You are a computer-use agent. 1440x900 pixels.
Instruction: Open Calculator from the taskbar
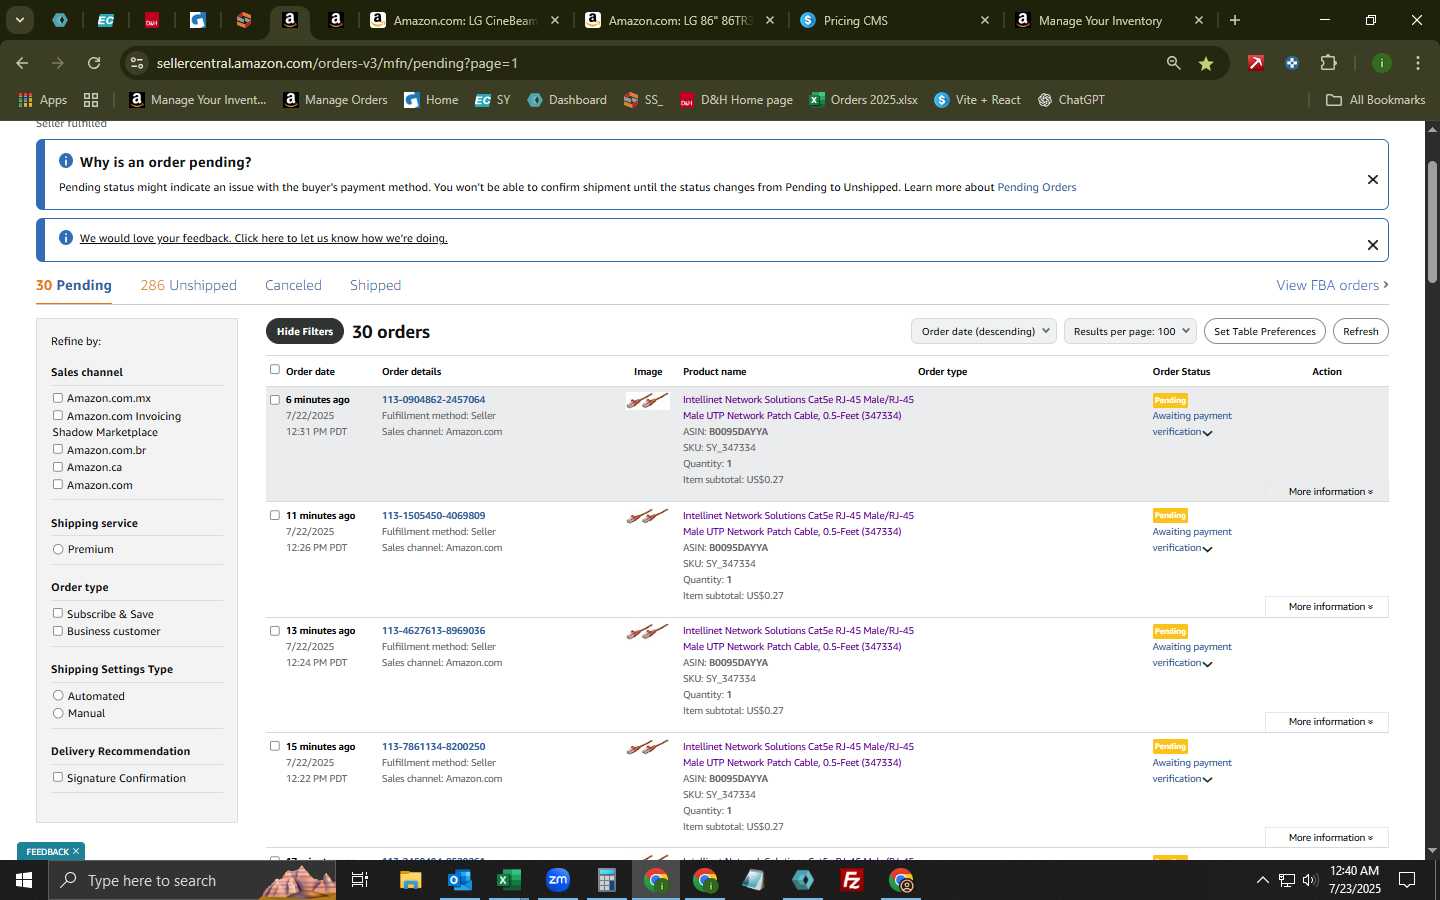click(607, 880)
